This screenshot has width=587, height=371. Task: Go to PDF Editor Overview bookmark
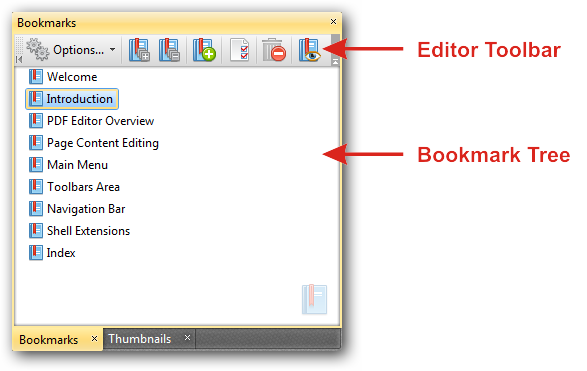point(91,121)
